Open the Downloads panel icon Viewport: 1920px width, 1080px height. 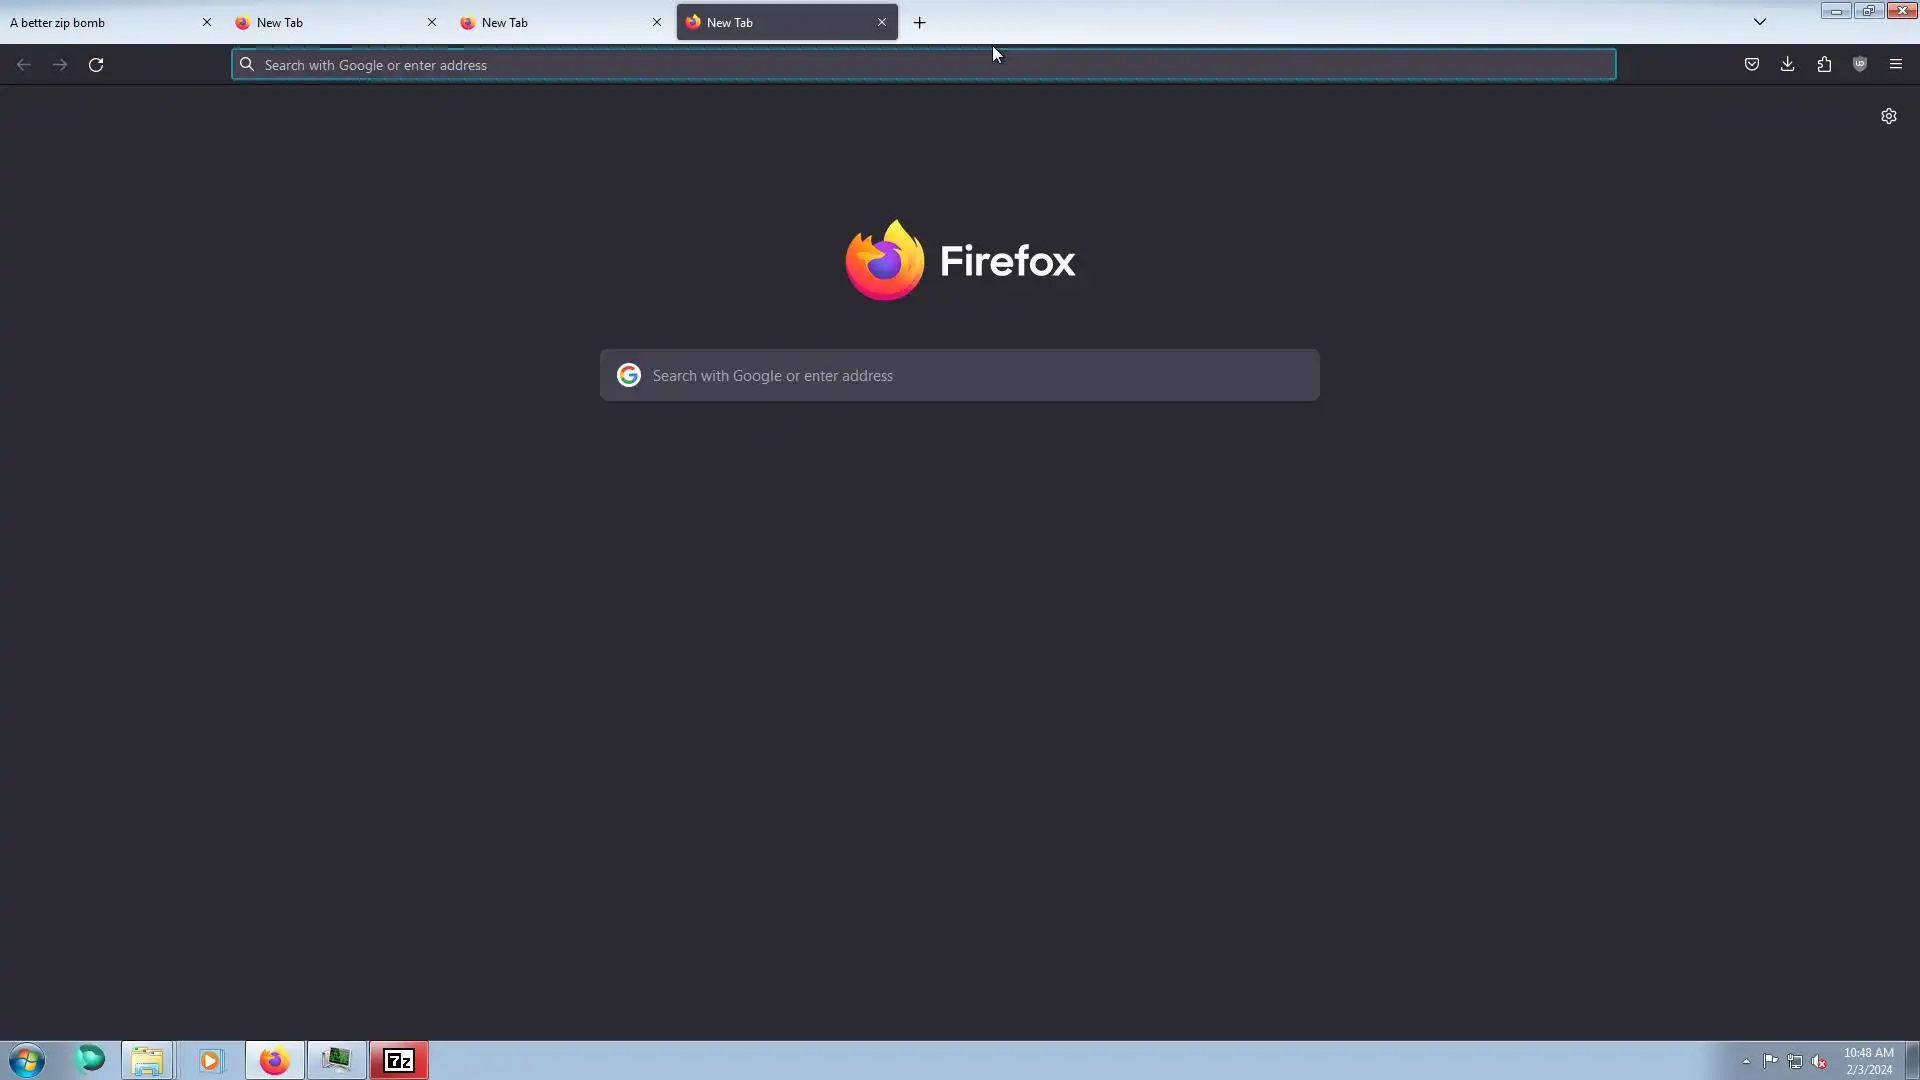coord(1787,64)
